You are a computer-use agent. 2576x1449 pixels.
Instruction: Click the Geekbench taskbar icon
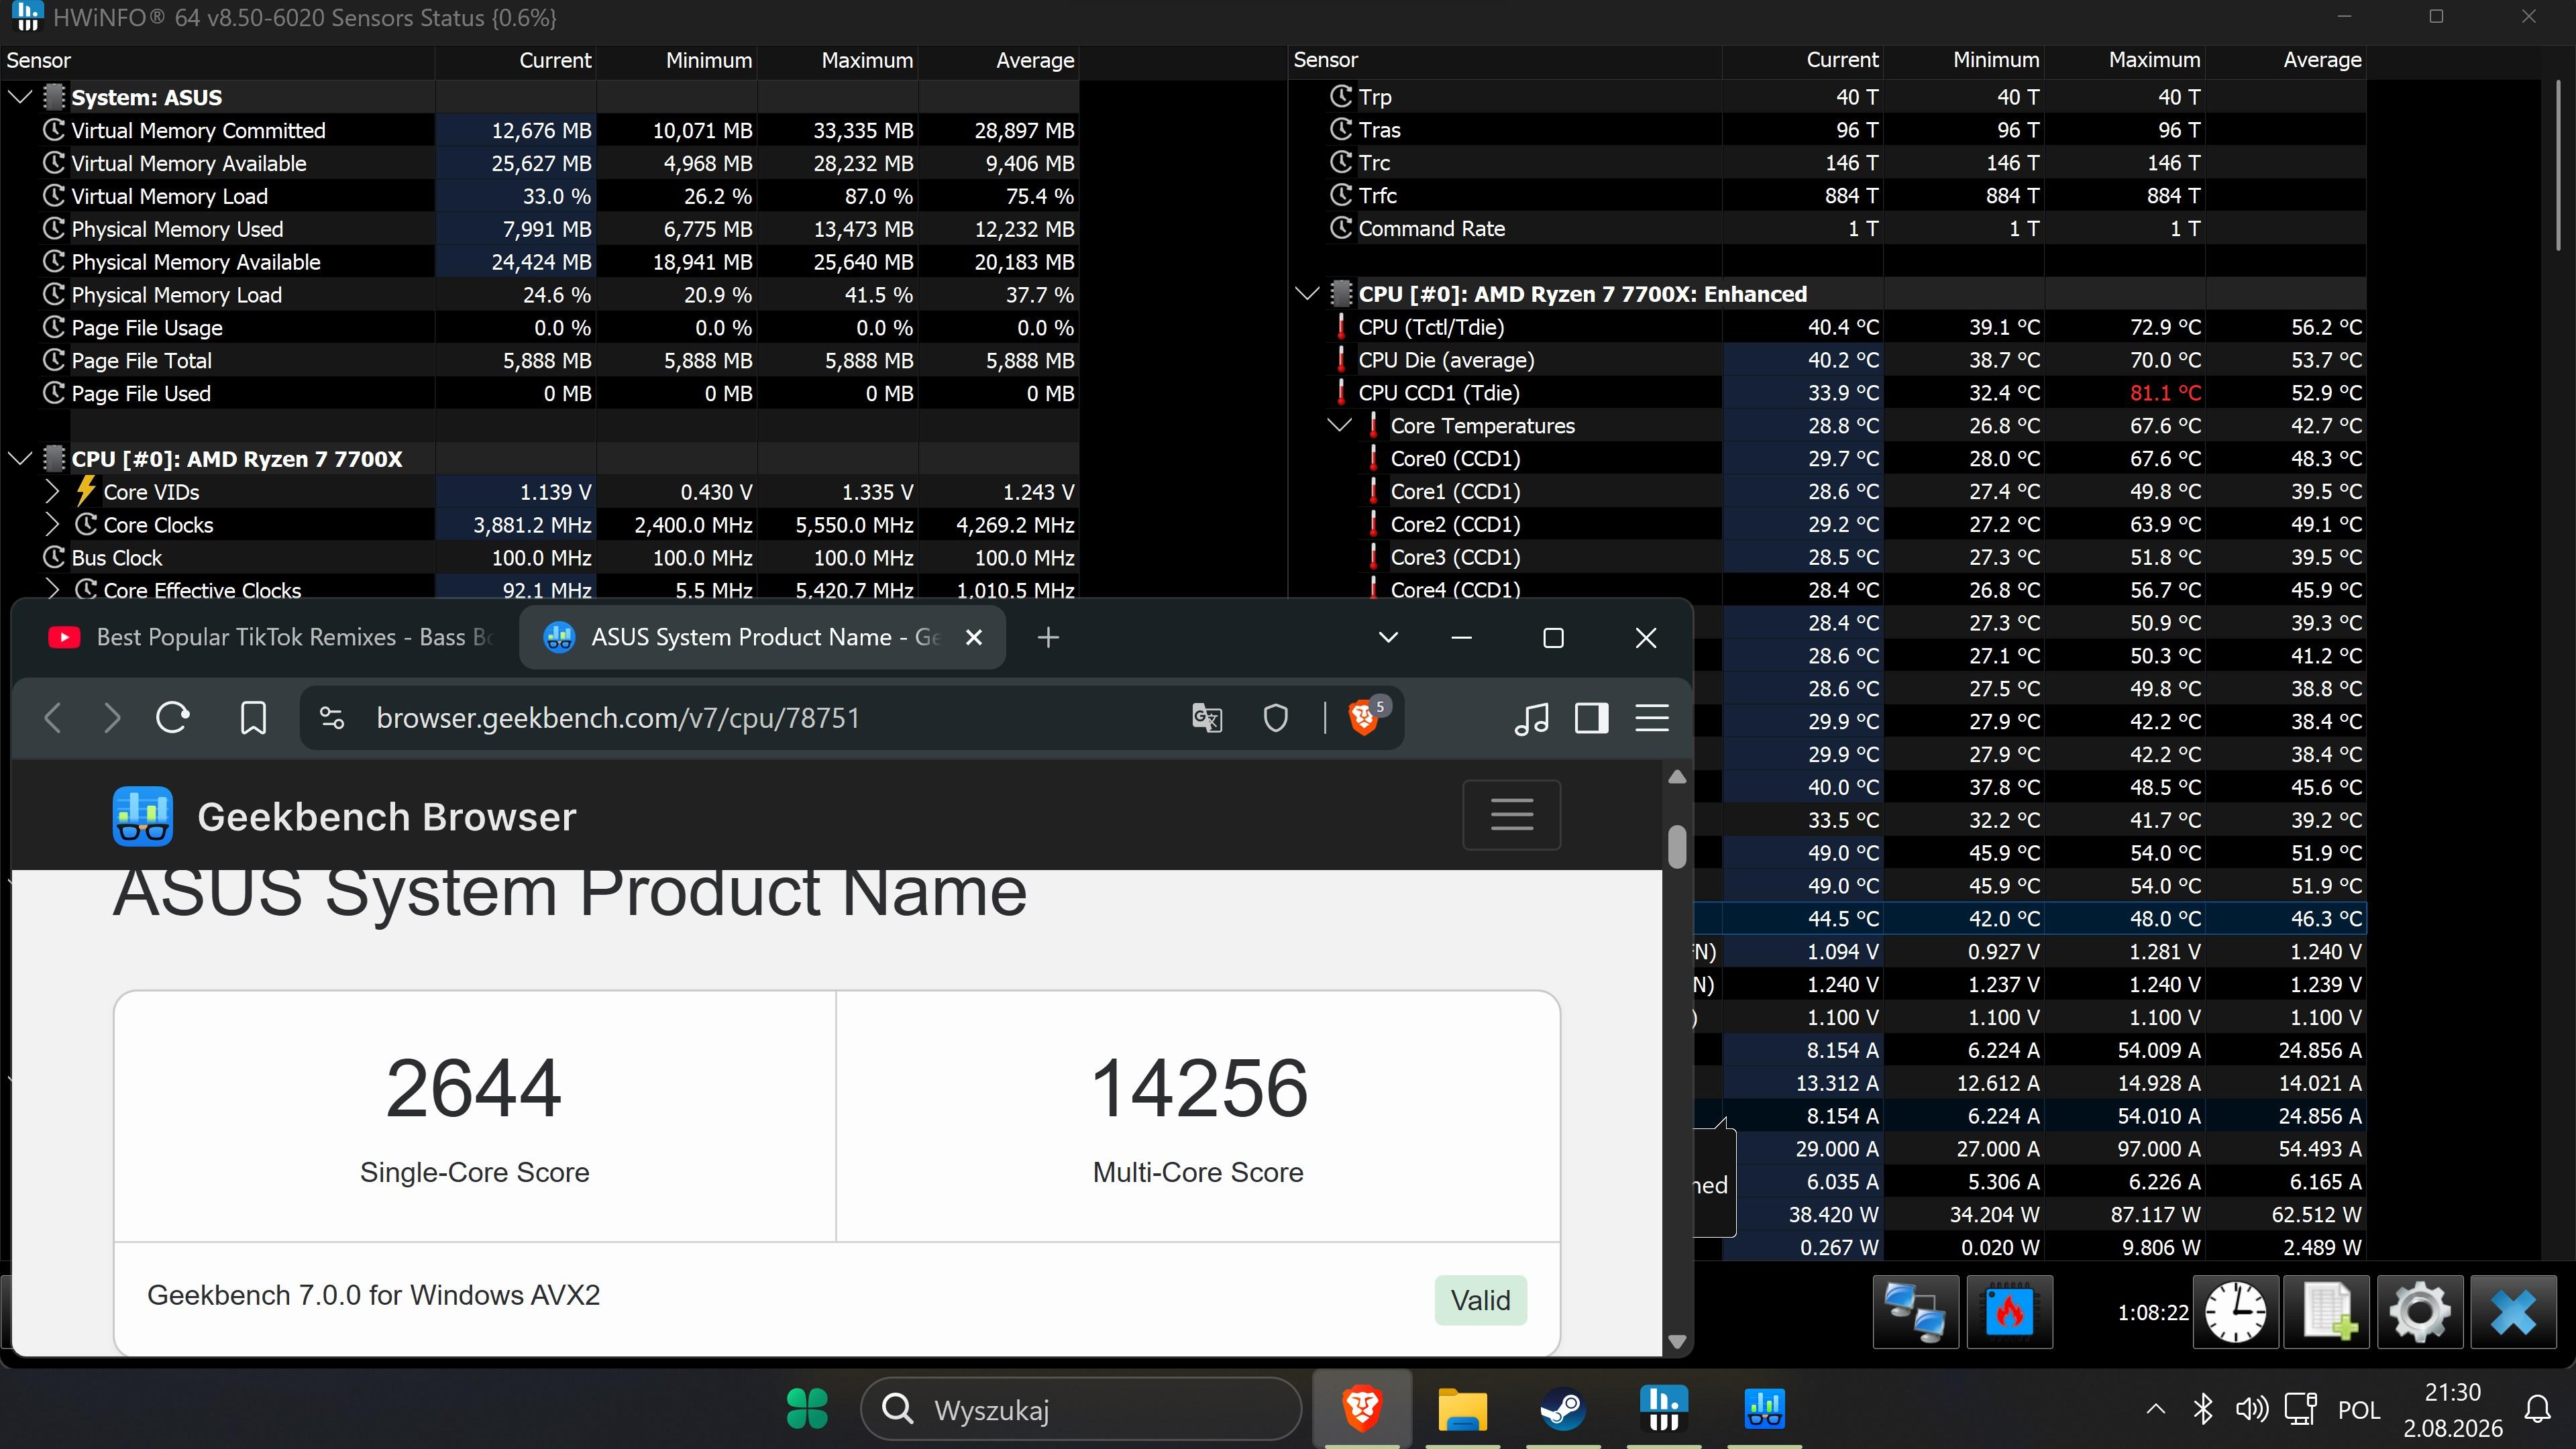[x=1764, y=1410]
